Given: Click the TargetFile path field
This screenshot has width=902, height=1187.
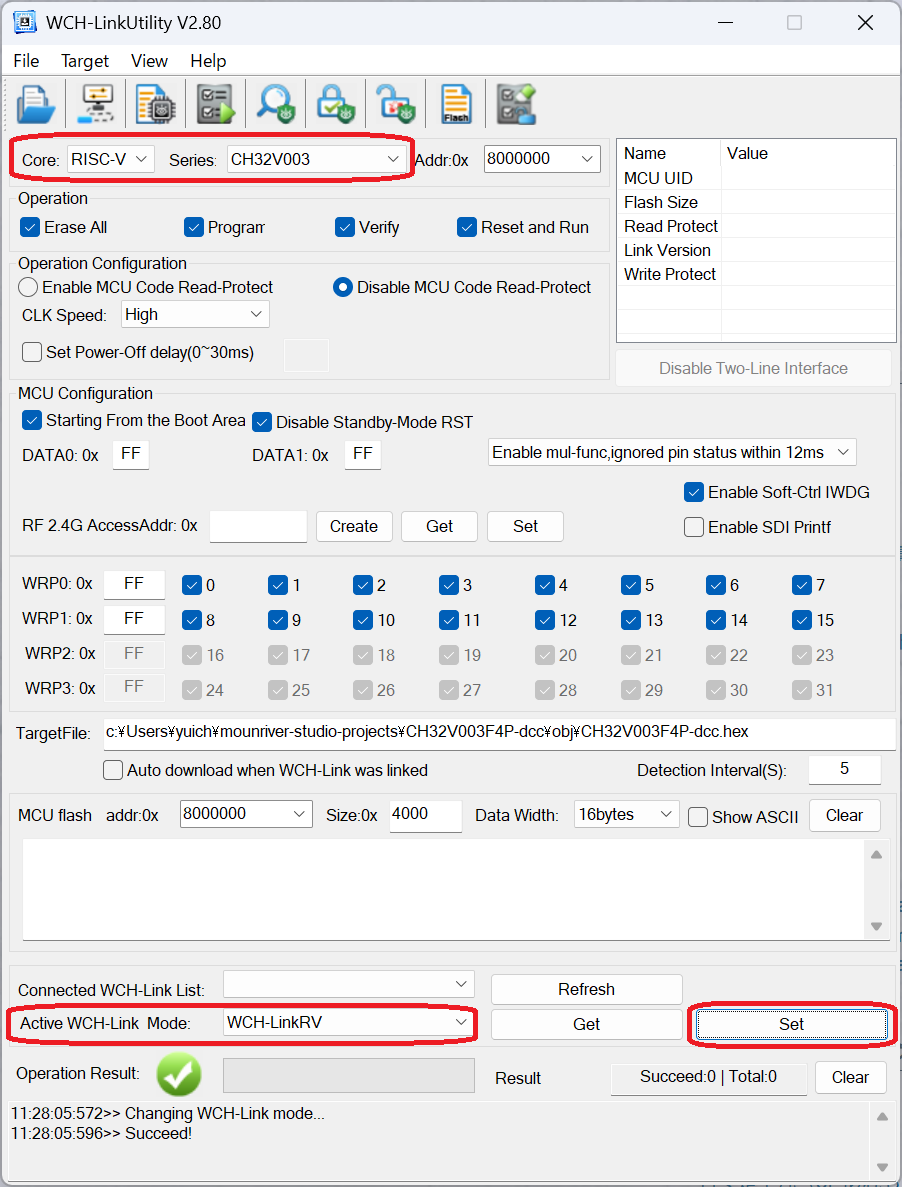Looking at the screenshot, I should pyautogui.click(x=499, y=732).
